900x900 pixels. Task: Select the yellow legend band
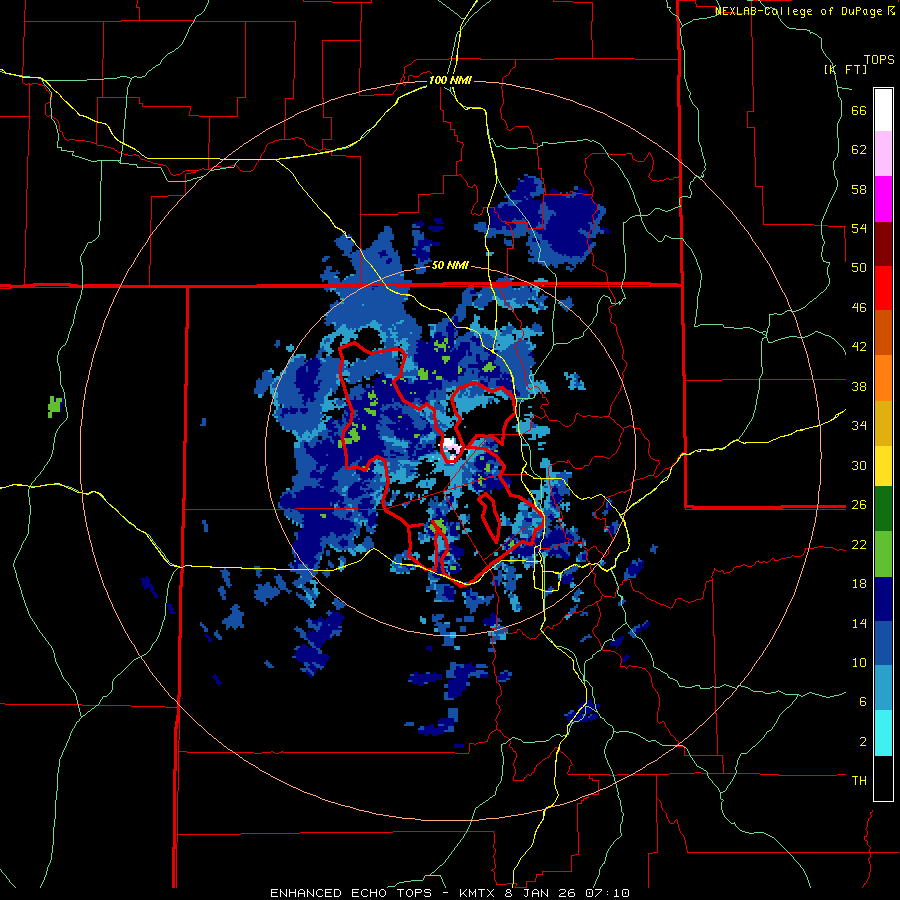[x=883, y=465]
